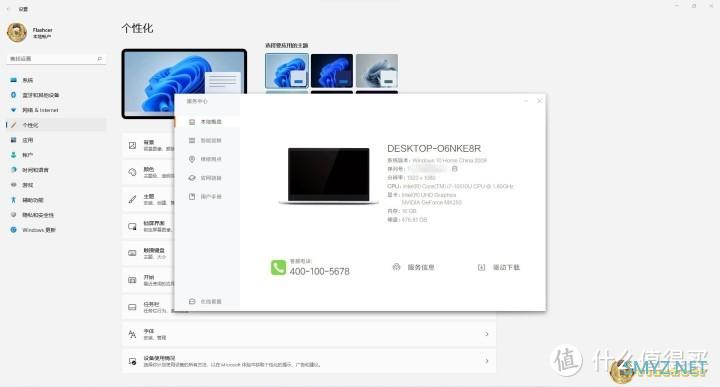This screenshot has width=720, height=387.
Task: Expand the 设备使用情况 row chevron
Action: 487,361
